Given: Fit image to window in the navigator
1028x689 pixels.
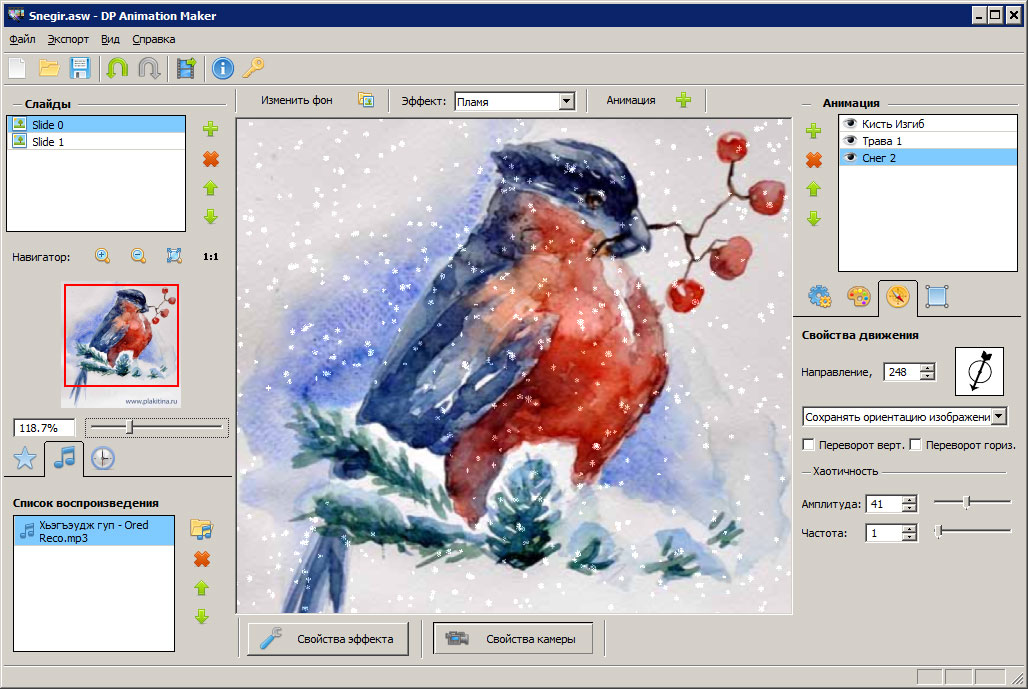Looking at the screenshot, I should tap(174, 256).
